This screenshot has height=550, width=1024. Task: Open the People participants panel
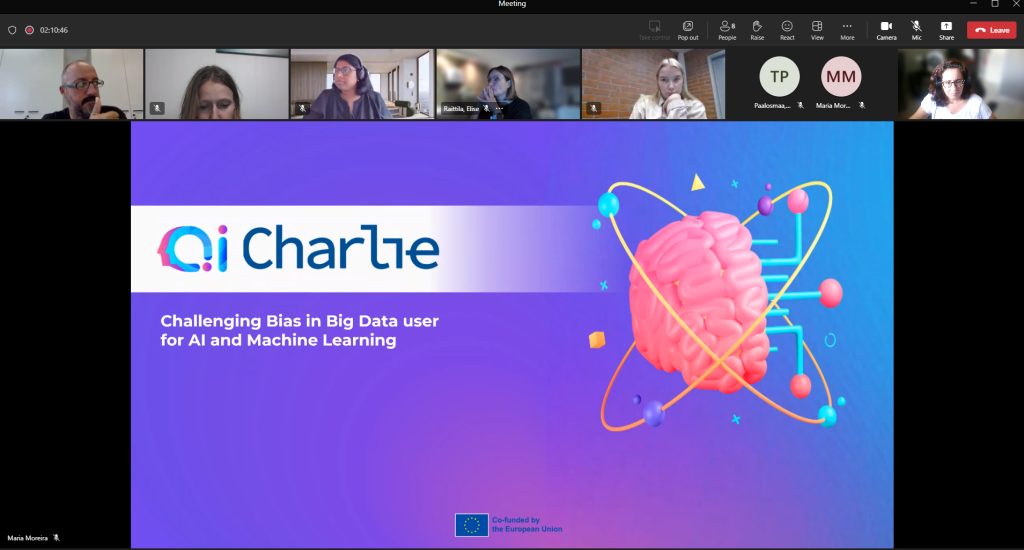(x=727, y=28)
